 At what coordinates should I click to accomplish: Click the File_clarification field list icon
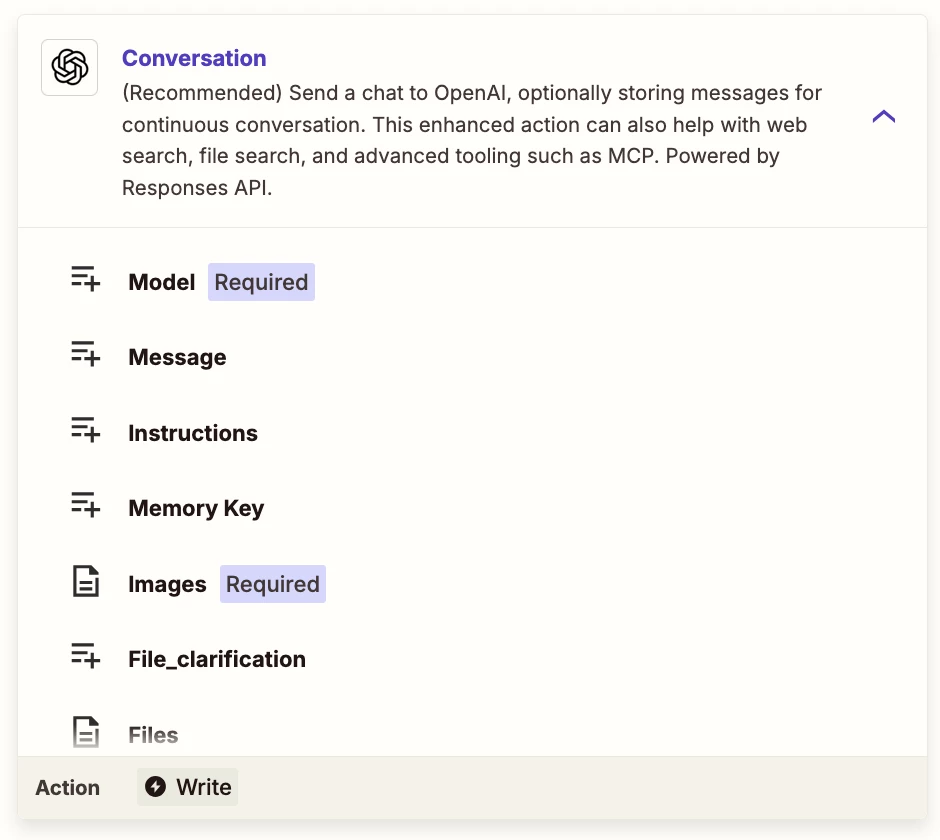coord(86,657)
